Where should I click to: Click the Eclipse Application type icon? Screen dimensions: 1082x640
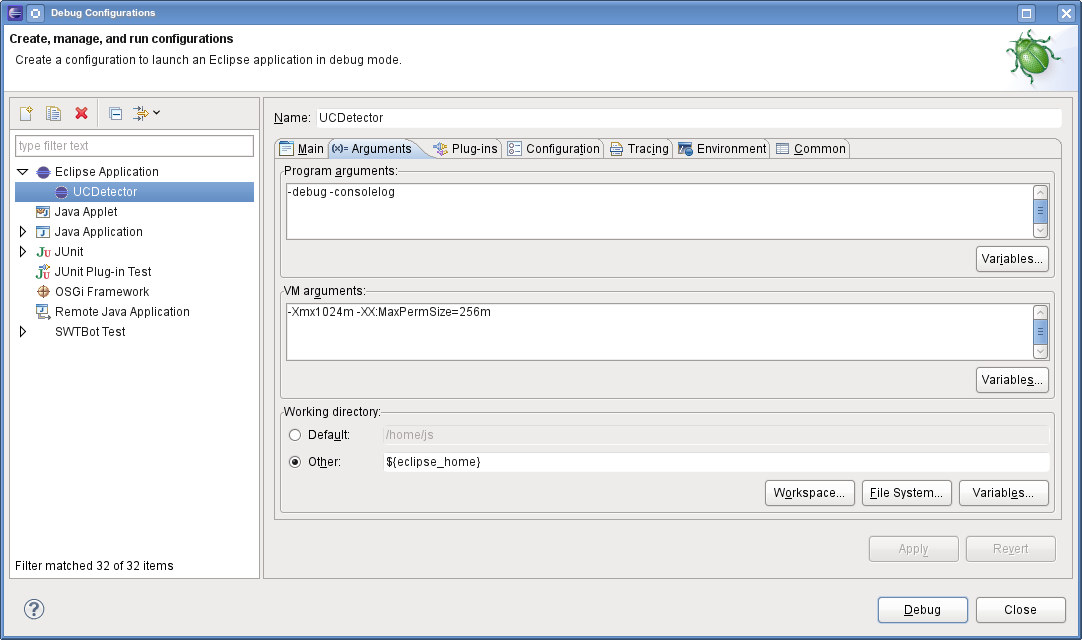tap(43, 172)
